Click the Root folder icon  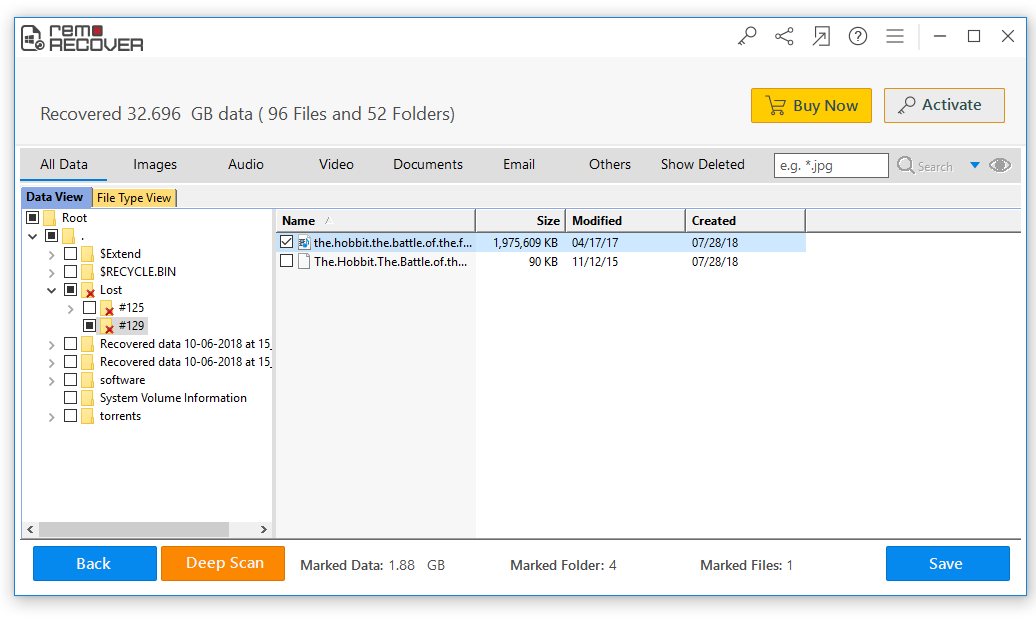click(50, 218)
